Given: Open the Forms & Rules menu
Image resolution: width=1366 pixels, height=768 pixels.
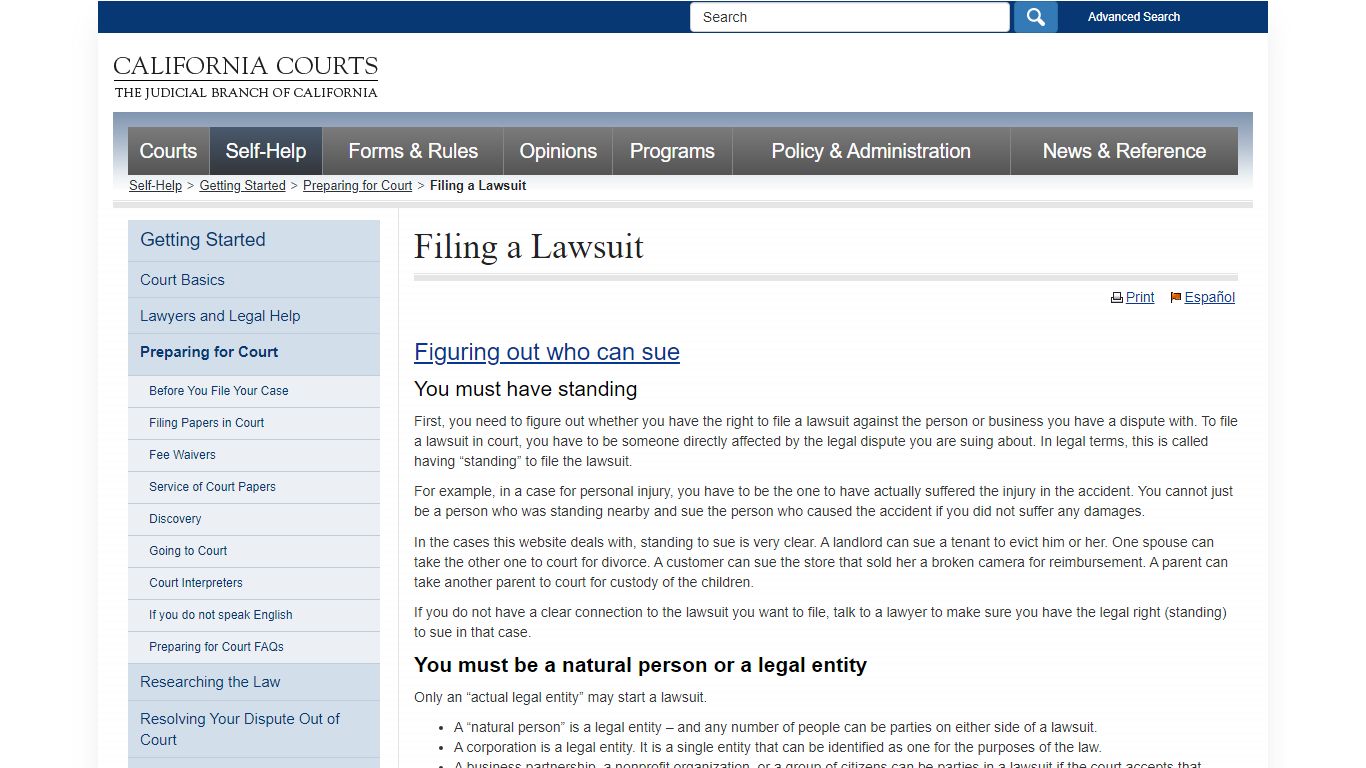Looking at the screenshot, I should pos(413,151).
